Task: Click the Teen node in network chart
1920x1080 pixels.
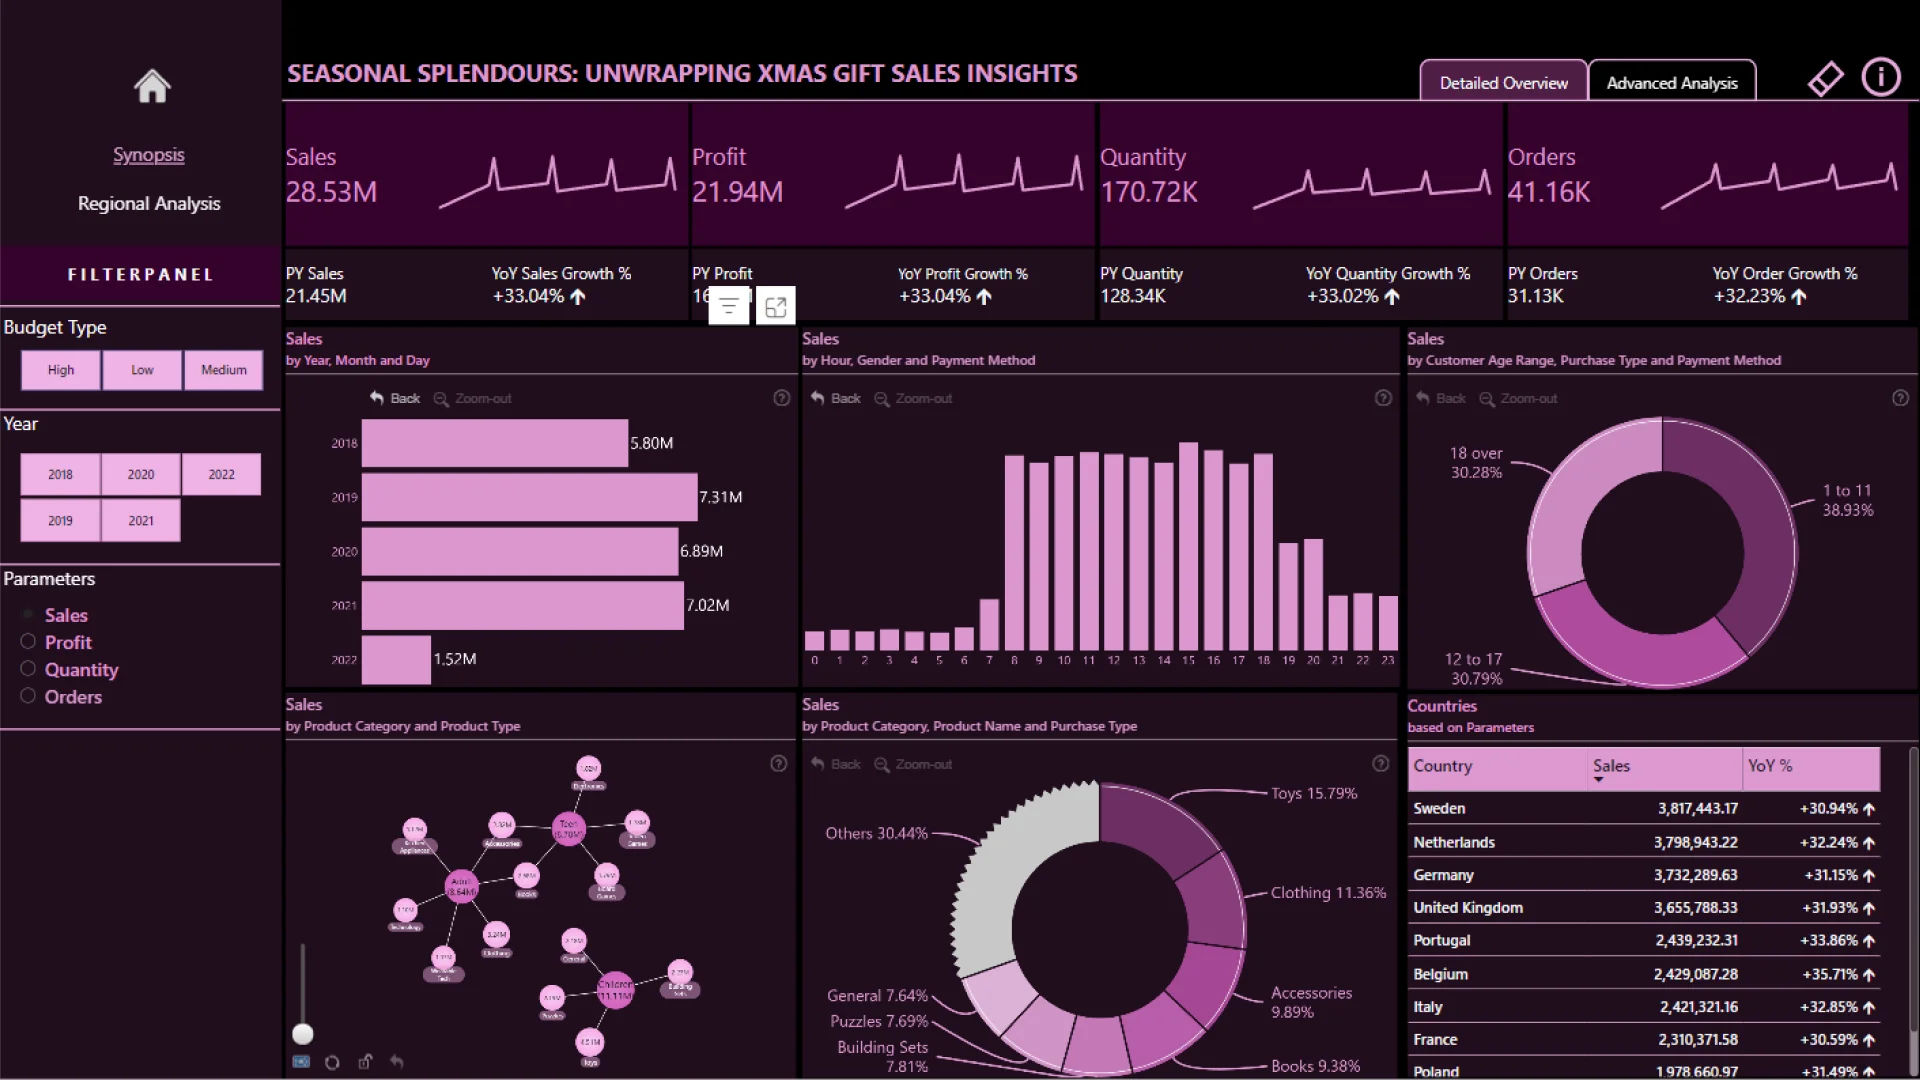Action: click(569, 829)
